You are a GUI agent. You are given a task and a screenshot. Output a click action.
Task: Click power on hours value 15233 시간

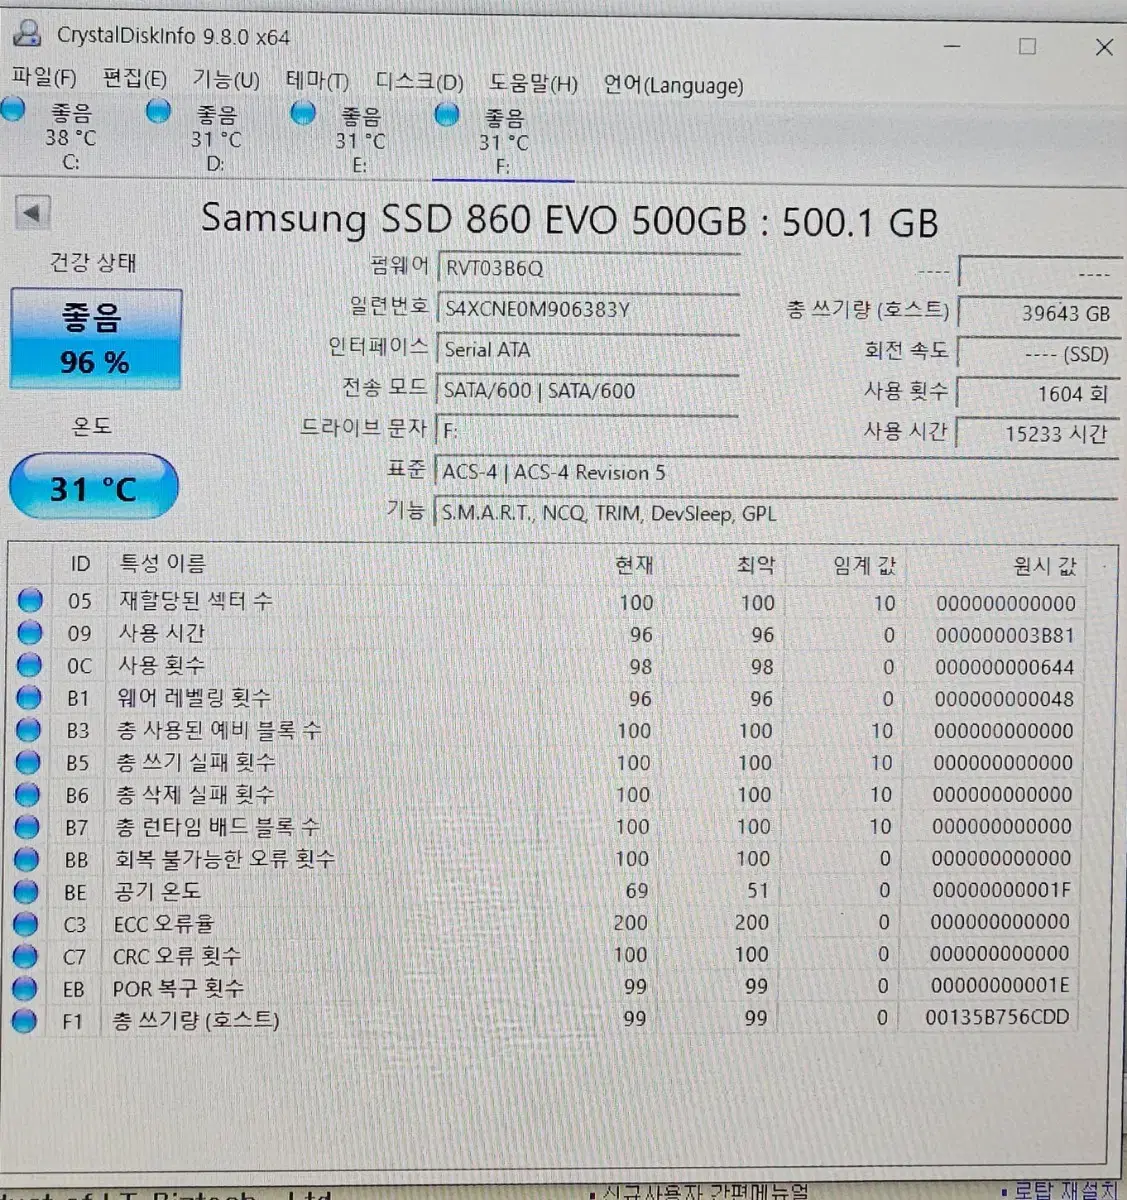(x=1037, y=433)
